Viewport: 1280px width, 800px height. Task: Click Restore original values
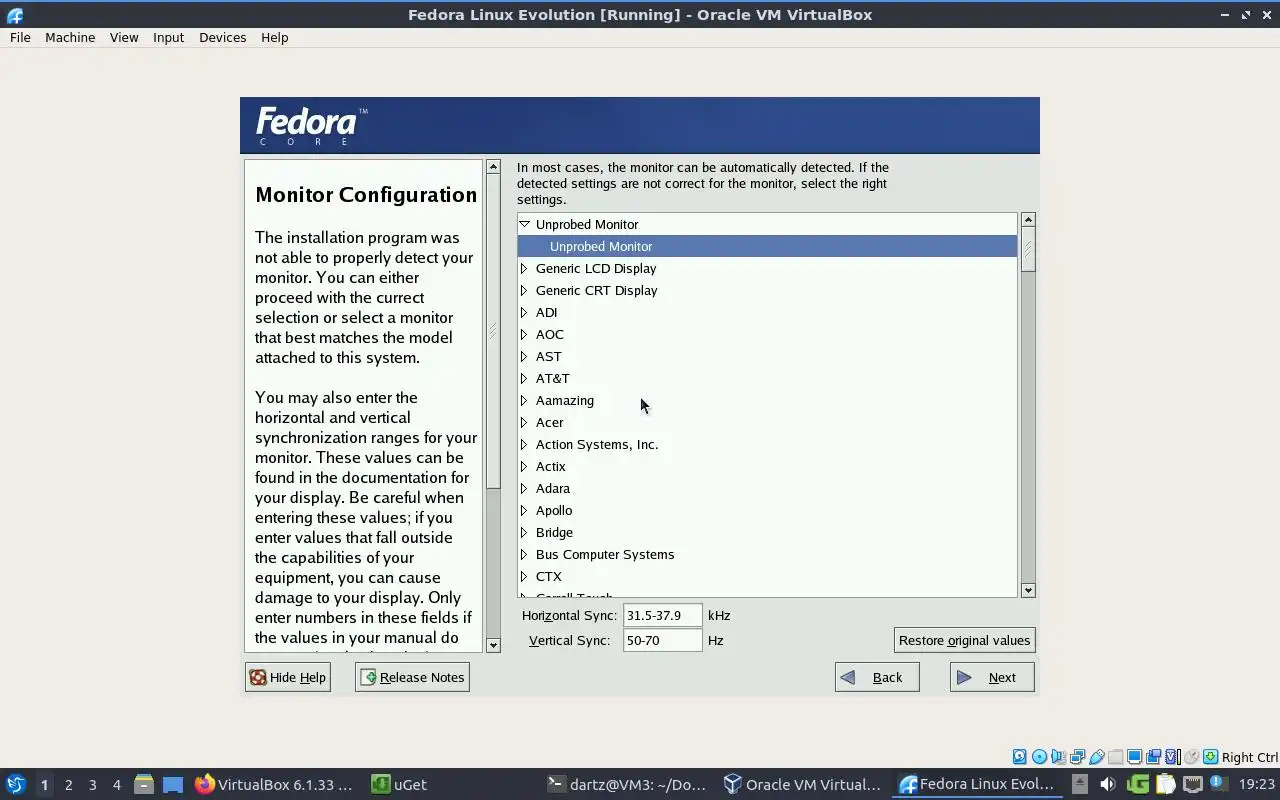(964, 640)
